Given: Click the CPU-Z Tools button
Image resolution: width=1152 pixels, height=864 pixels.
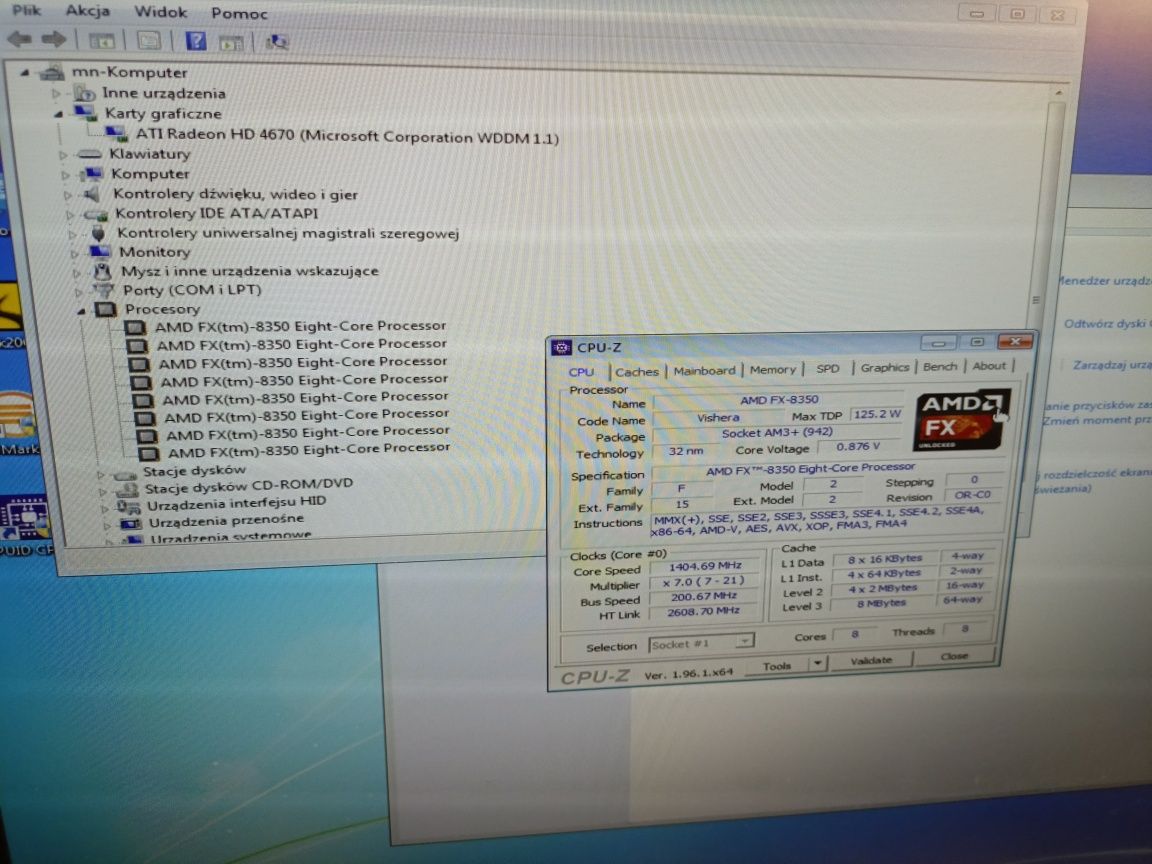Looking at the screenshot, I should click(777, 666).
